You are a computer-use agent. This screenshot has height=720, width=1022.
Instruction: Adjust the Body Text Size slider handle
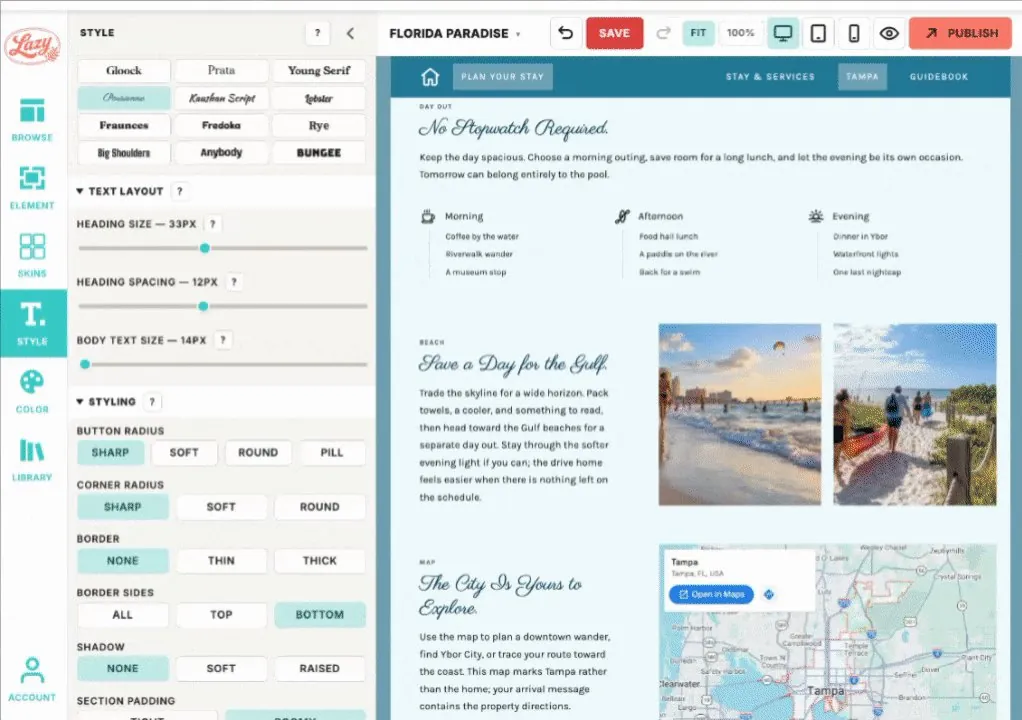point(85,364)
